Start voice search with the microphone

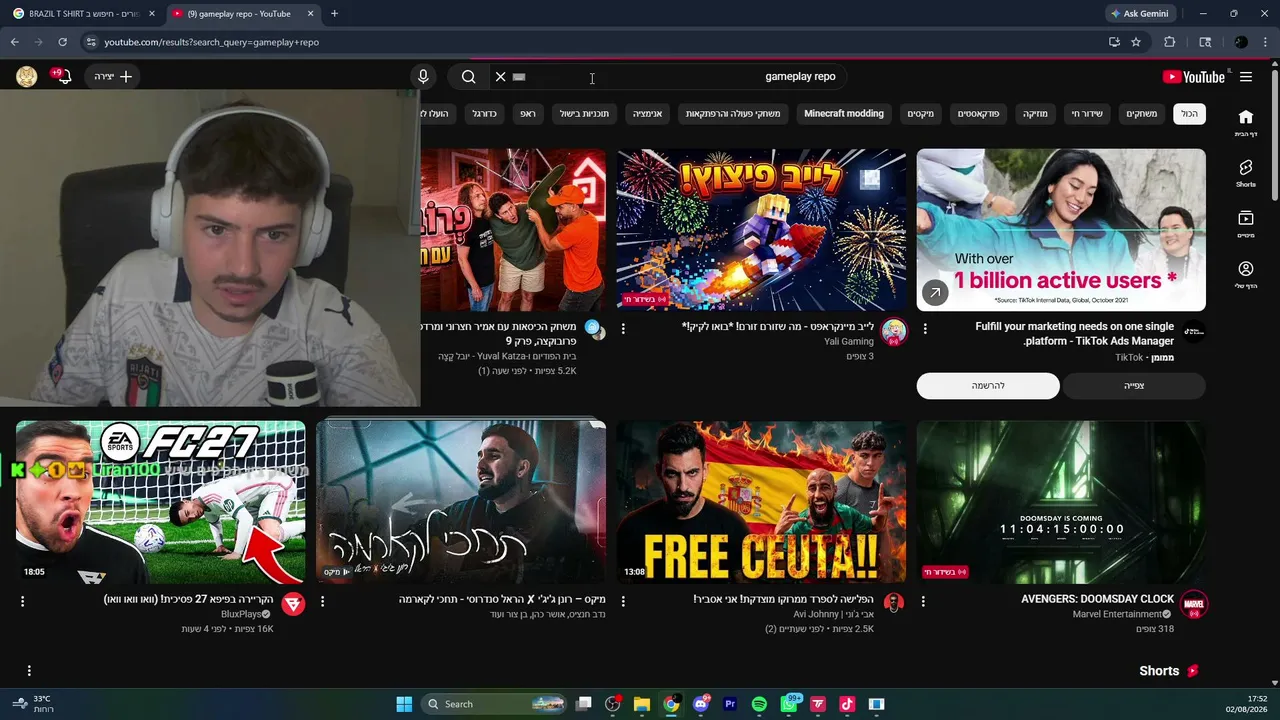423,77
